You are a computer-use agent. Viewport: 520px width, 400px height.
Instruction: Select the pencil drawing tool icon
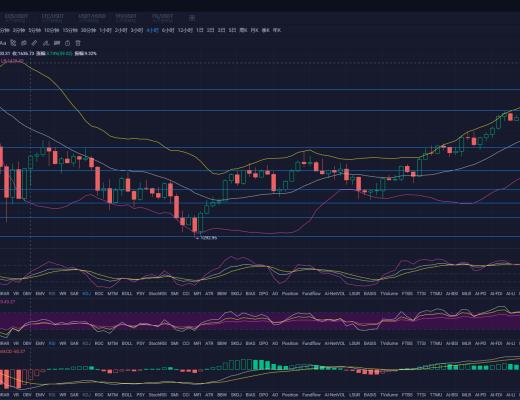pyautogui.click(x=35, y=43)
